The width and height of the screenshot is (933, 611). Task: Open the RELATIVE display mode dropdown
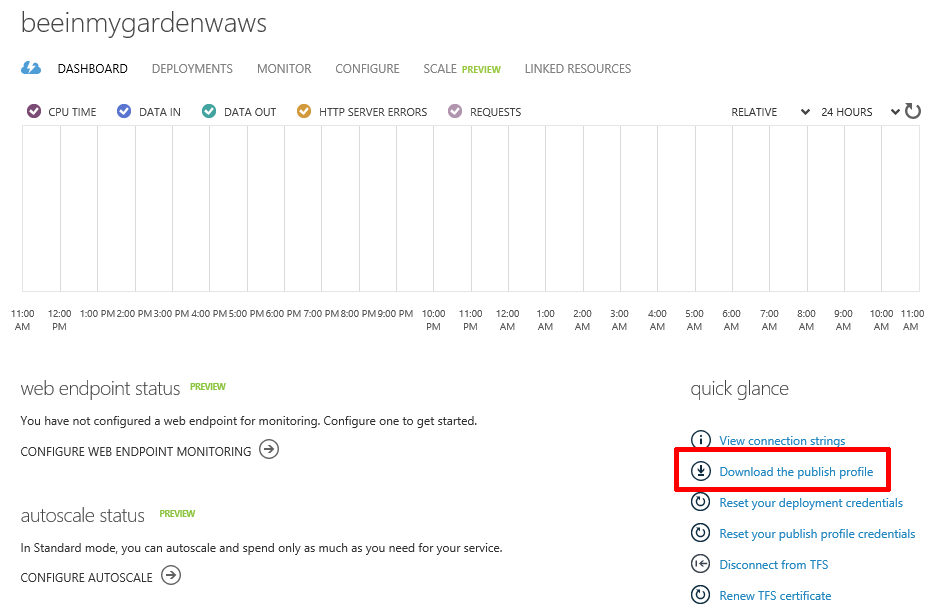[x=770, y=112]
